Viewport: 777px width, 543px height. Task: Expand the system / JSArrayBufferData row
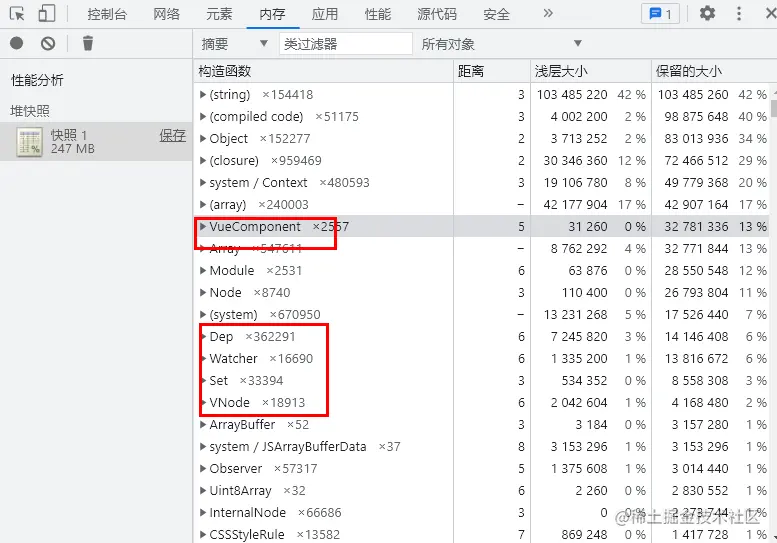pyautogui.click(x=203, y=446)
